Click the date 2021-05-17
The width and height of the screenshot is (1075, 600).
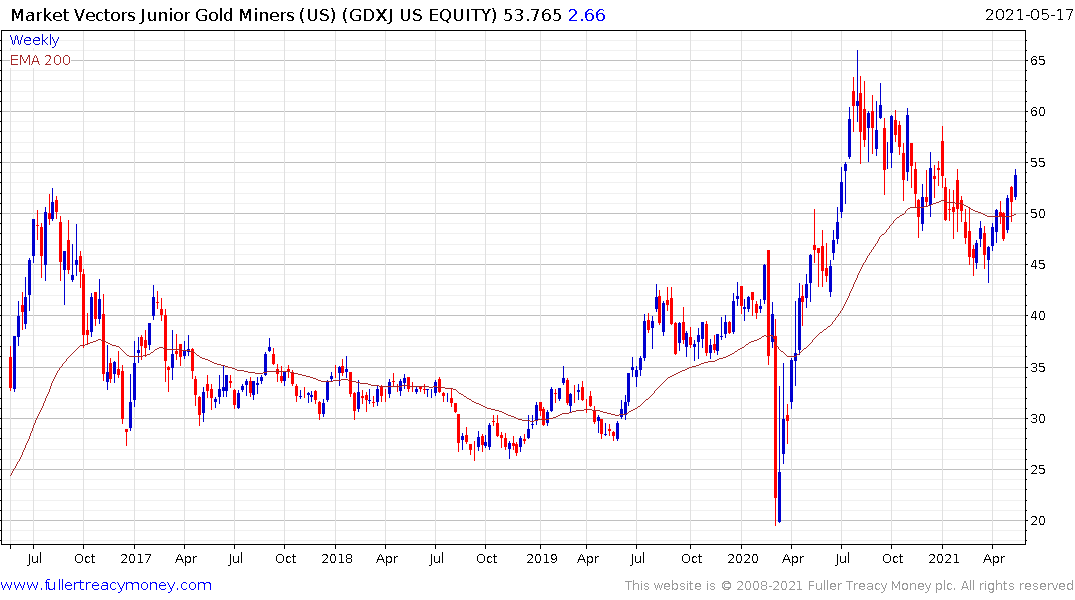tap(1028, 14)
